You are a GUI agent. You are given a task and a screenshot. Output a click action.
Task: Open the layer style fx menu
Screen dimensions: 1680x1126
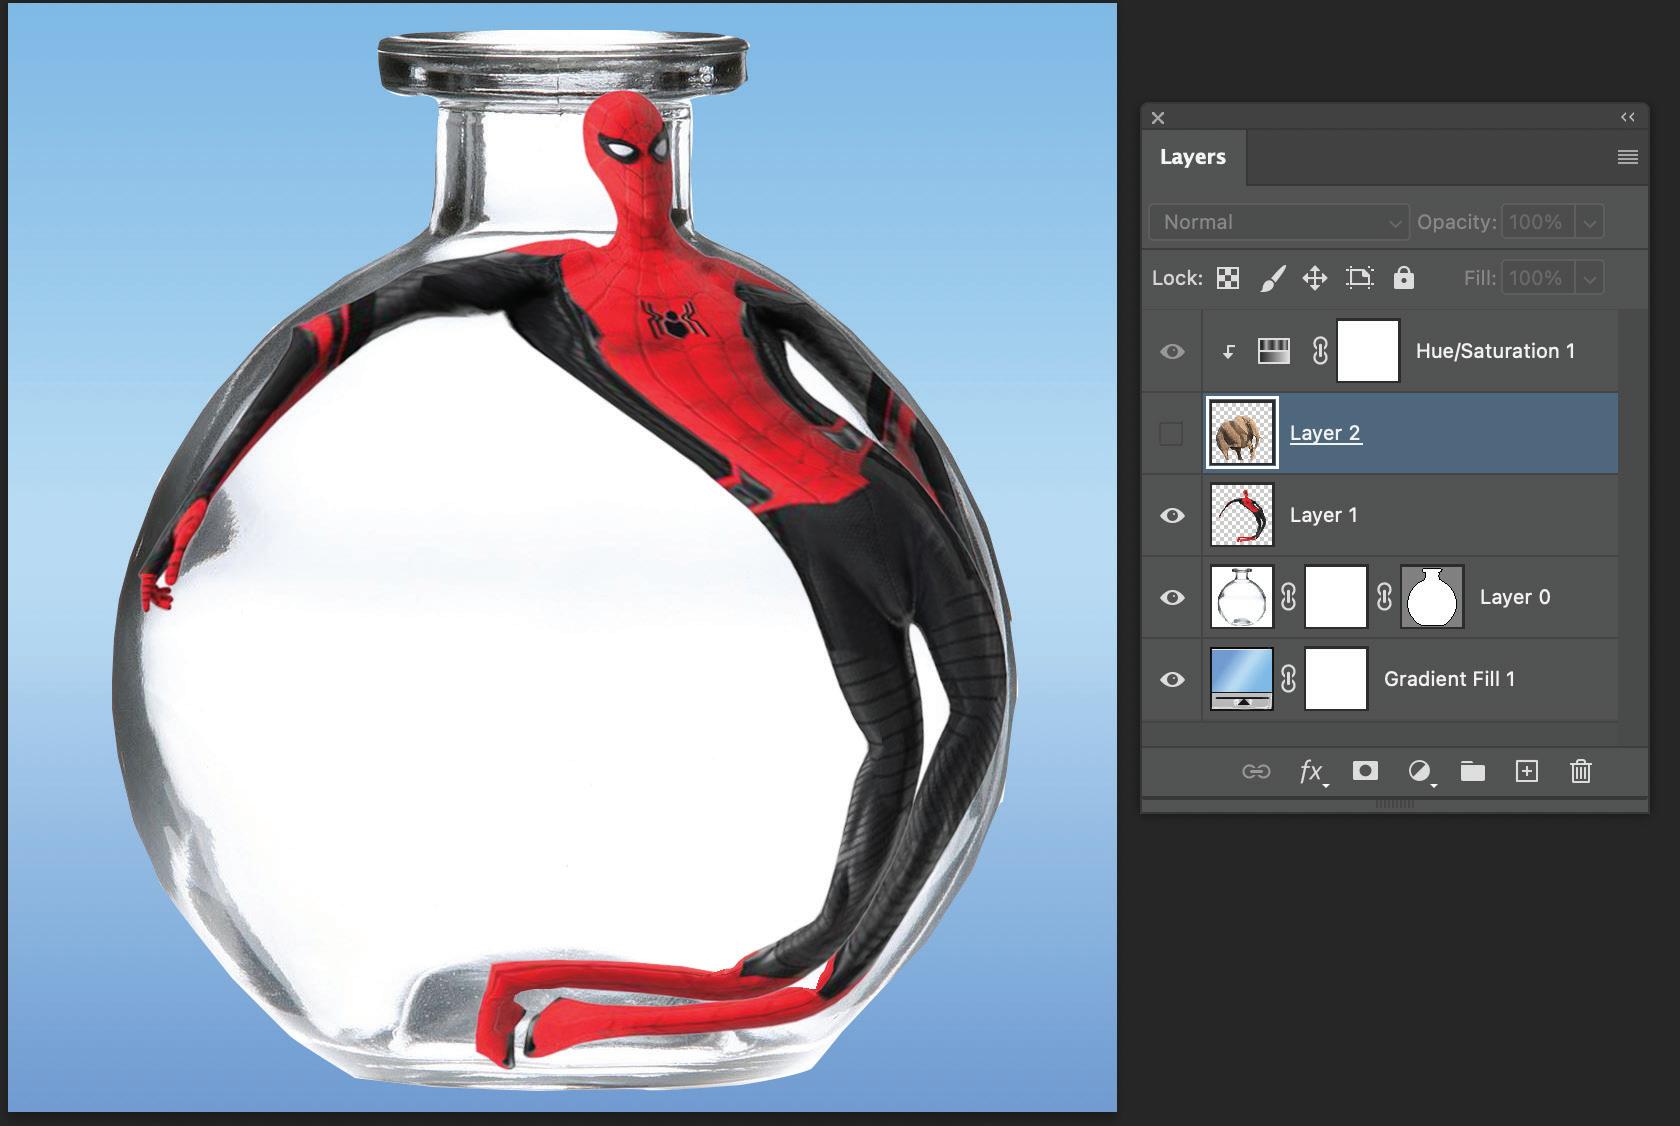tap(1312, 771)
